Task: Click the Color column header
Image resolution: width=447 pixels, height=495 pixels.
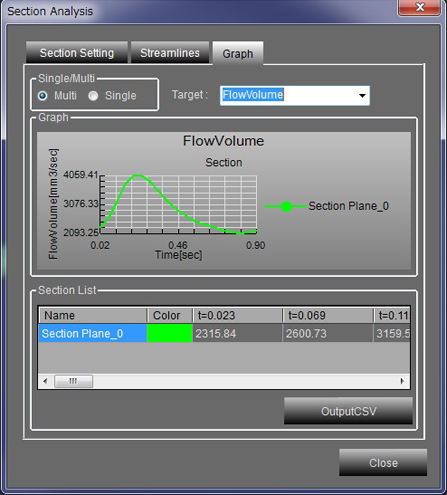Action: click(x=170, y=315)
